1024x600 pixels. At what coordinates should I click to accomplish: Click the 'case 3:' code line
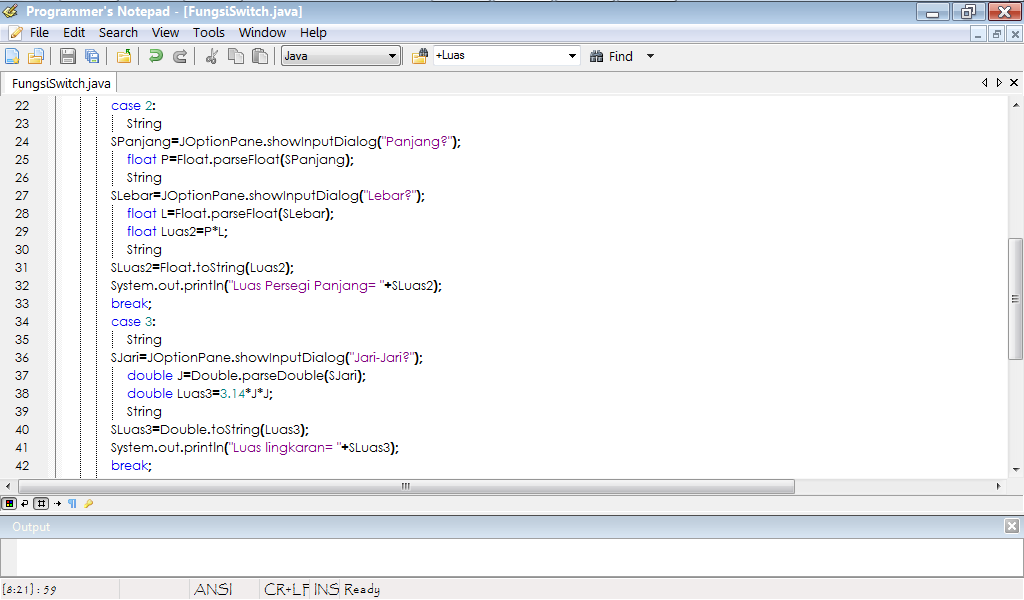click(133, 322)
